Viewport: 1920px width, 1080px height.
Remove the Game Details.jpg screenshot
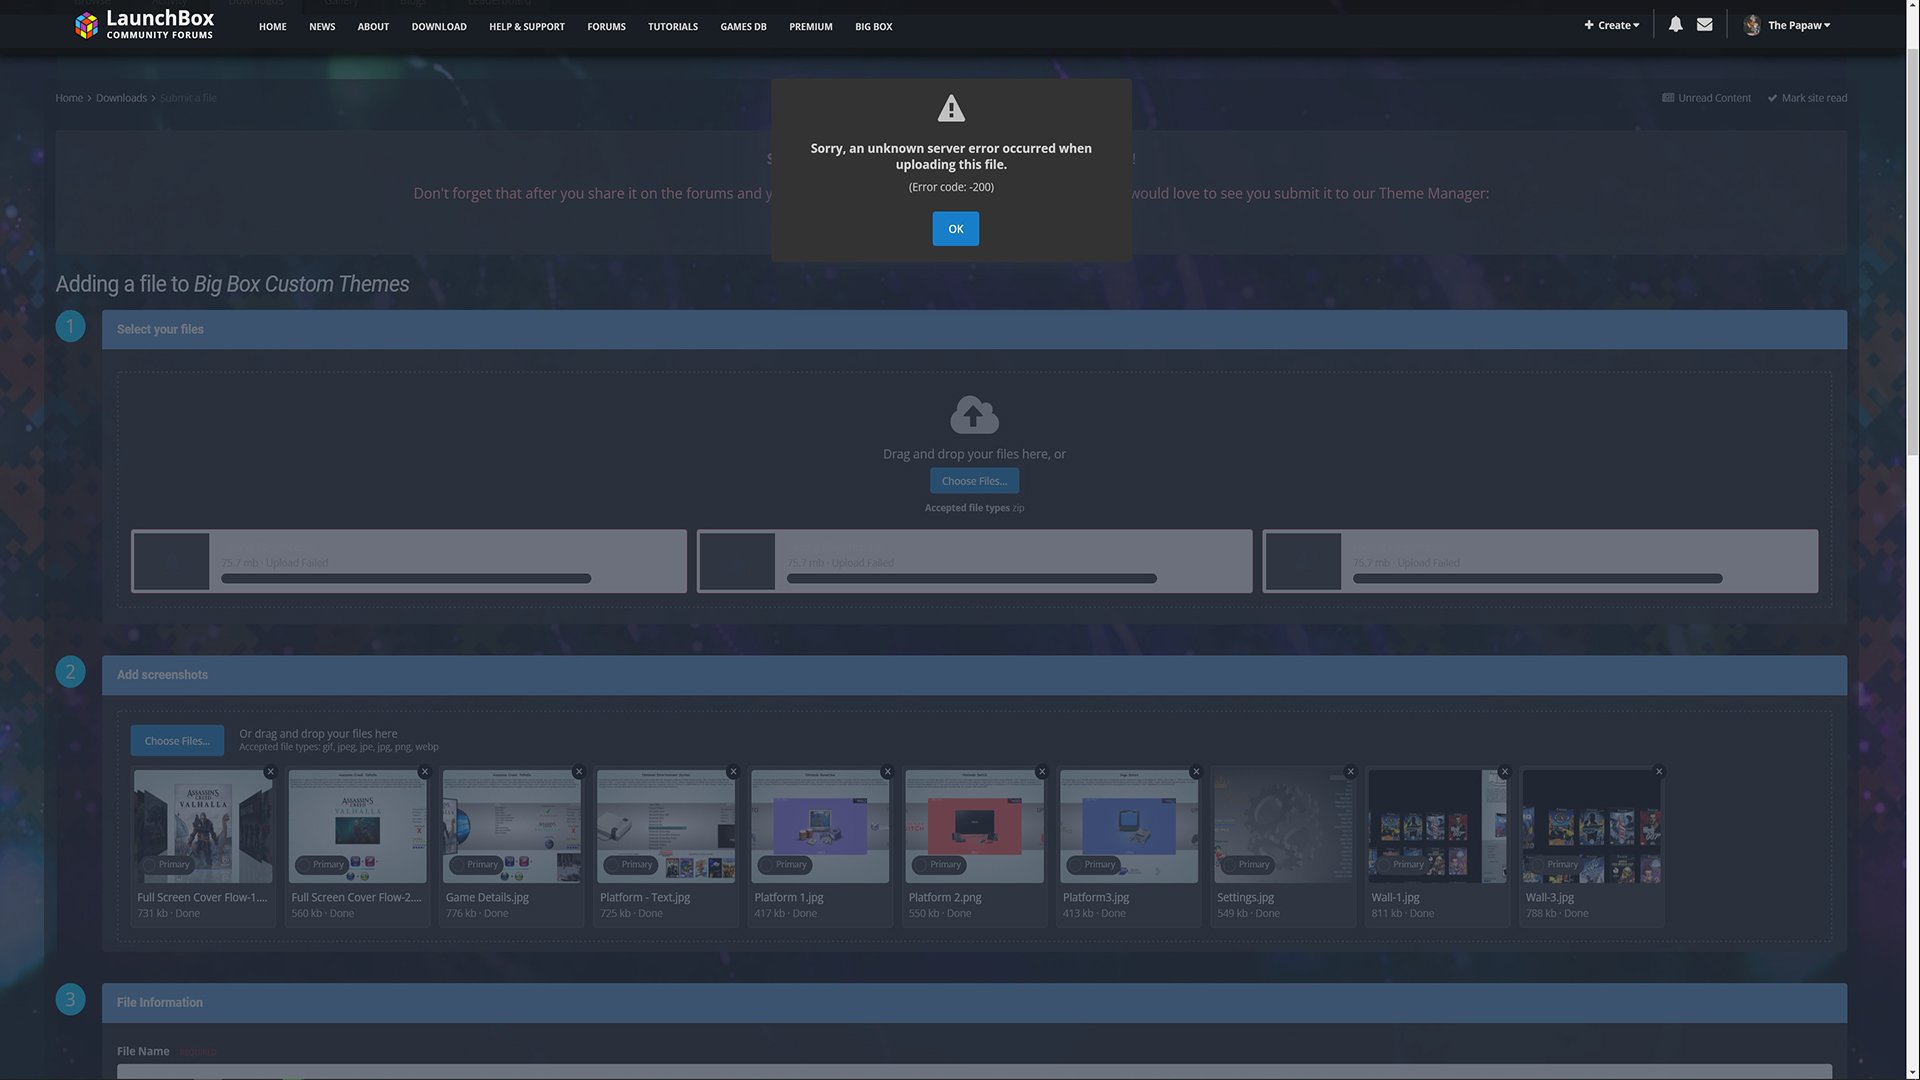(578, 772)
